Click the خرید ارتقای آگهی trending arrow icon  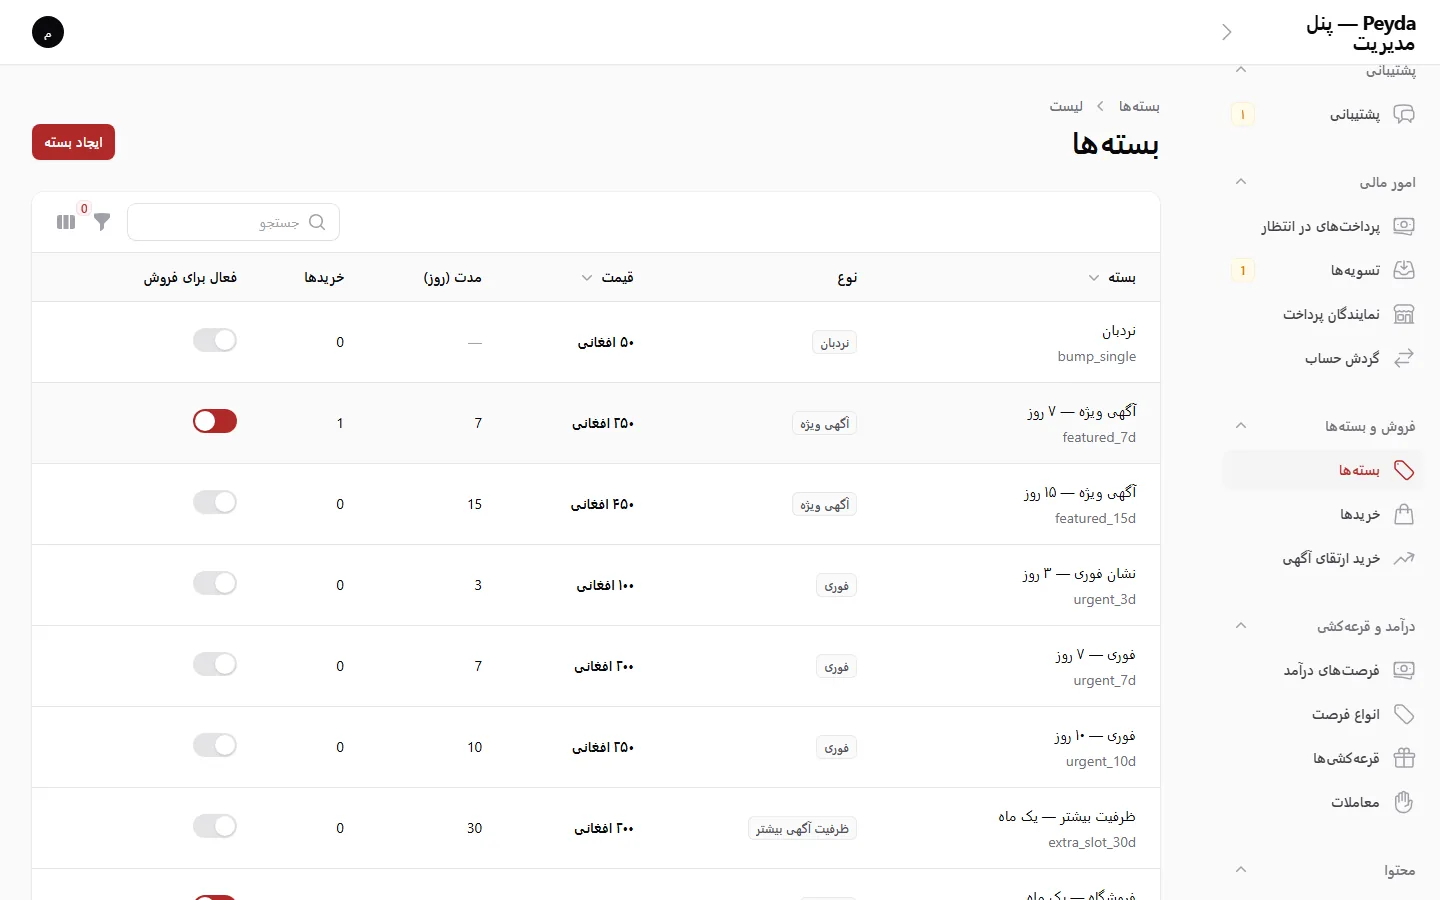1404,558
